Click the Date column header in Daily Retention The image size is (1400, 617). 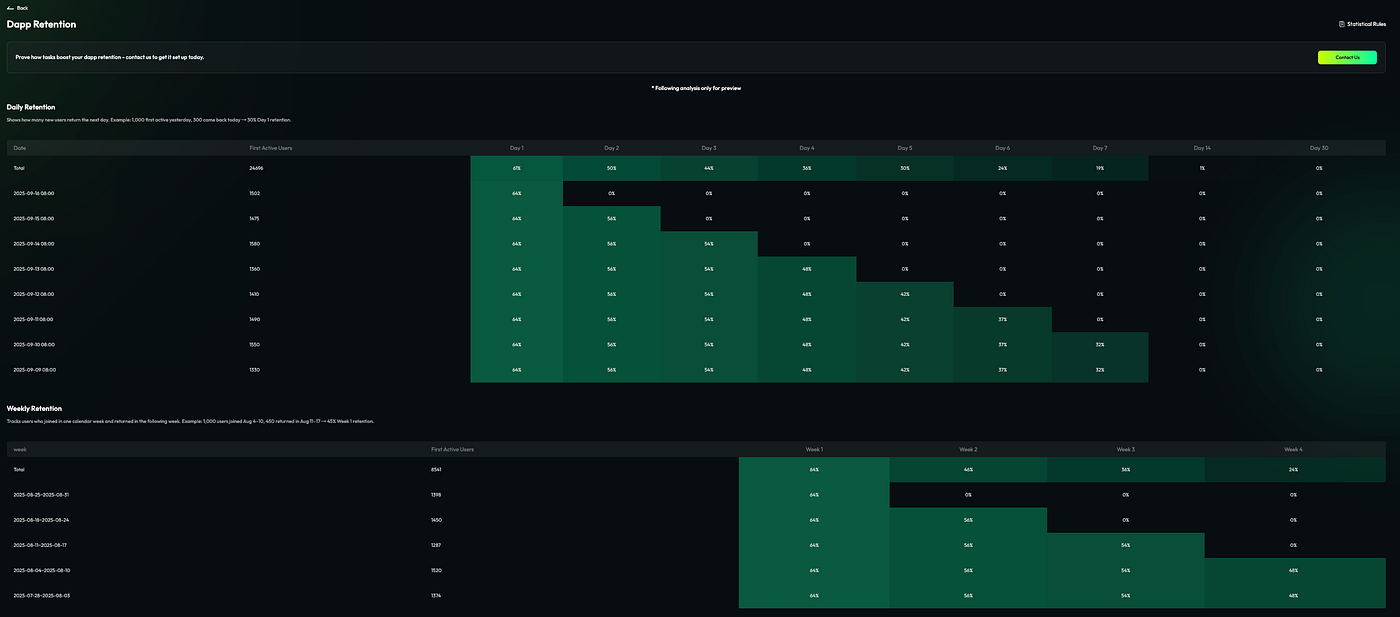point(20,148)
